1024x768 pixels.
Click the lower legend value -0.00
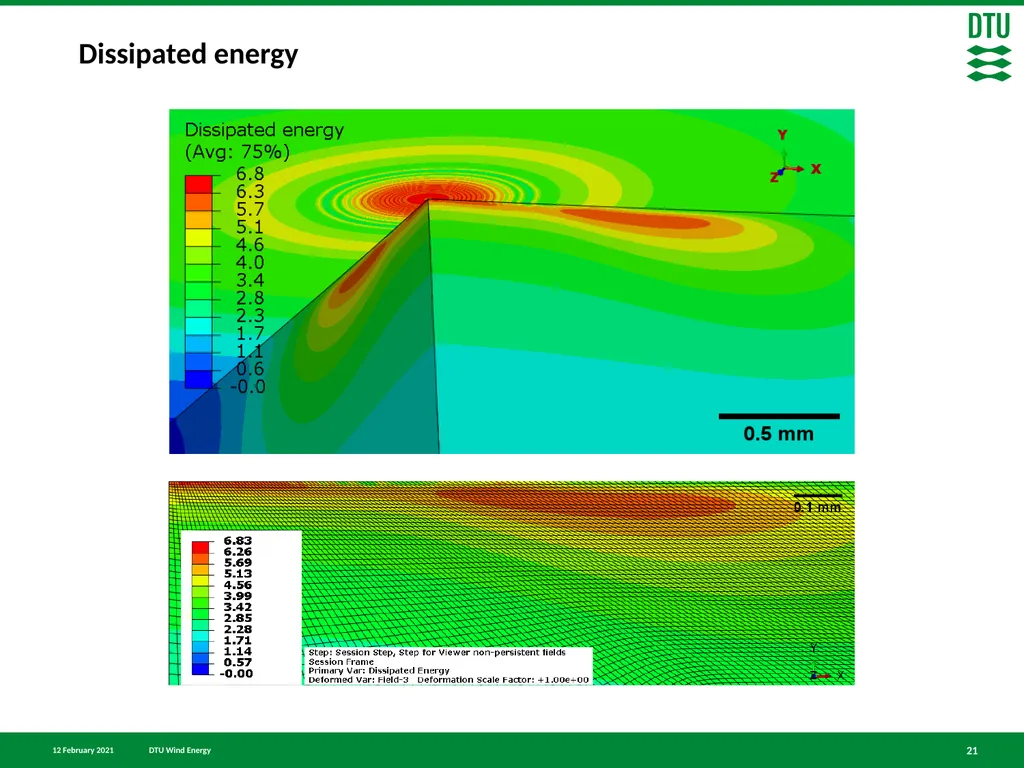tap(235, 674)
